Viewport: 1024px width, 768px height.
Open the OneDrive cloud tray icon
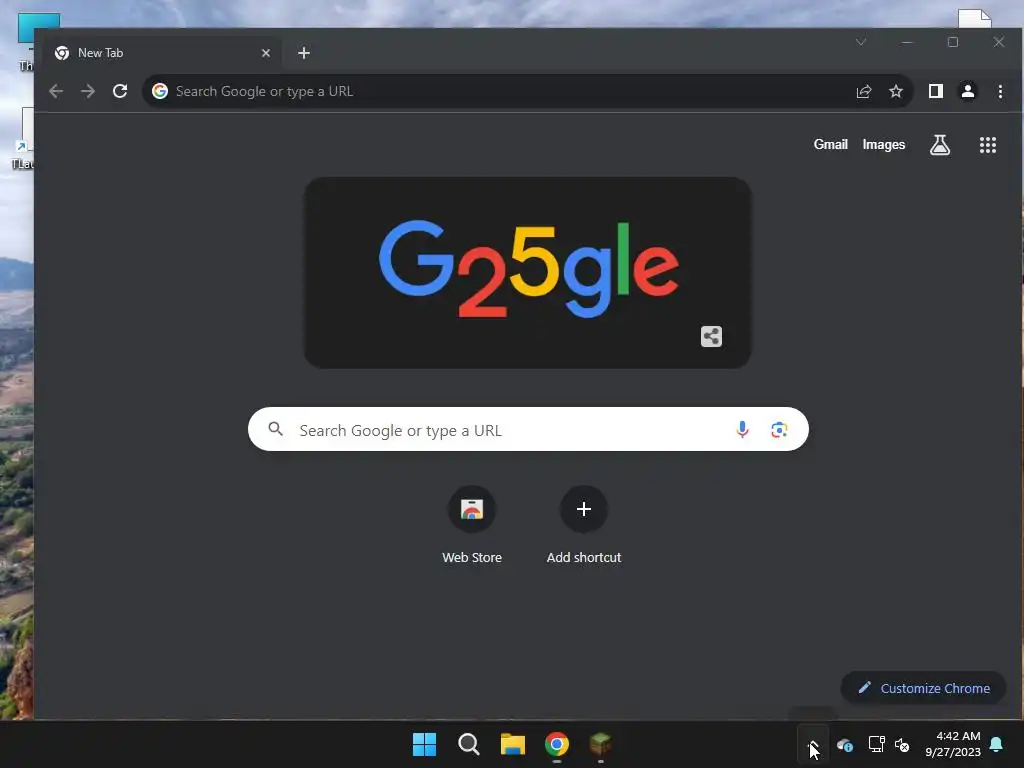coord(844,744)
